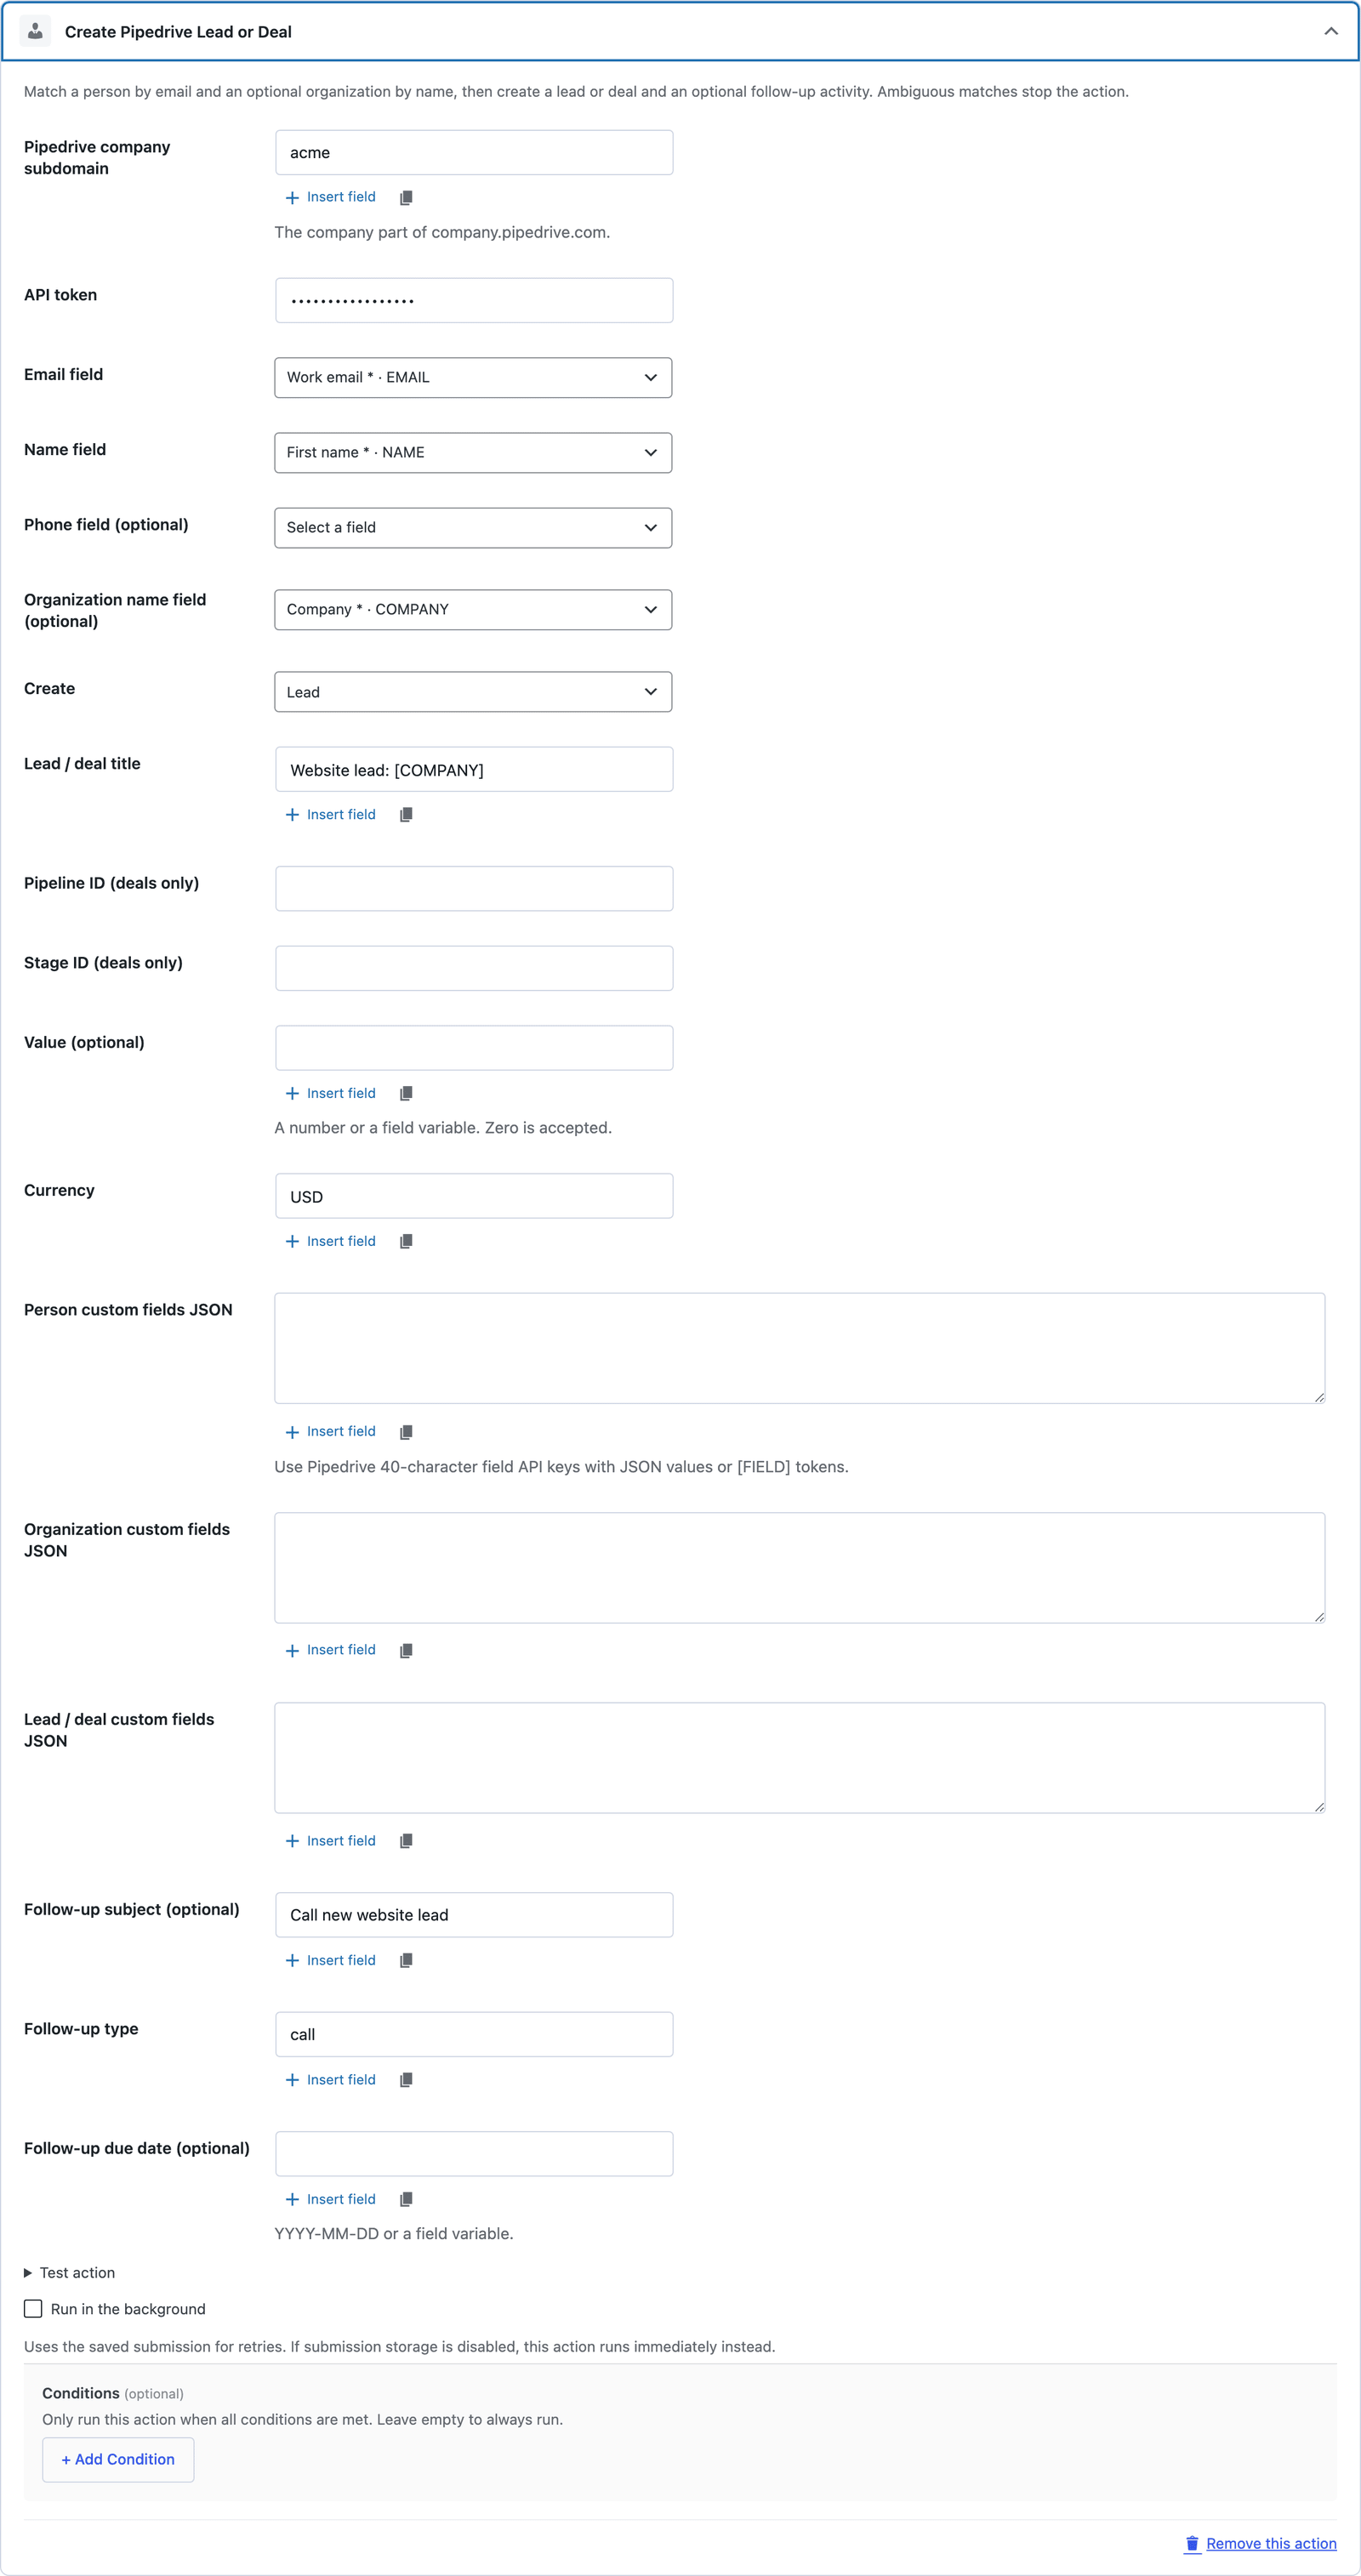Click the Follow-up due date (optional) input

click(x=473, y=2153)
